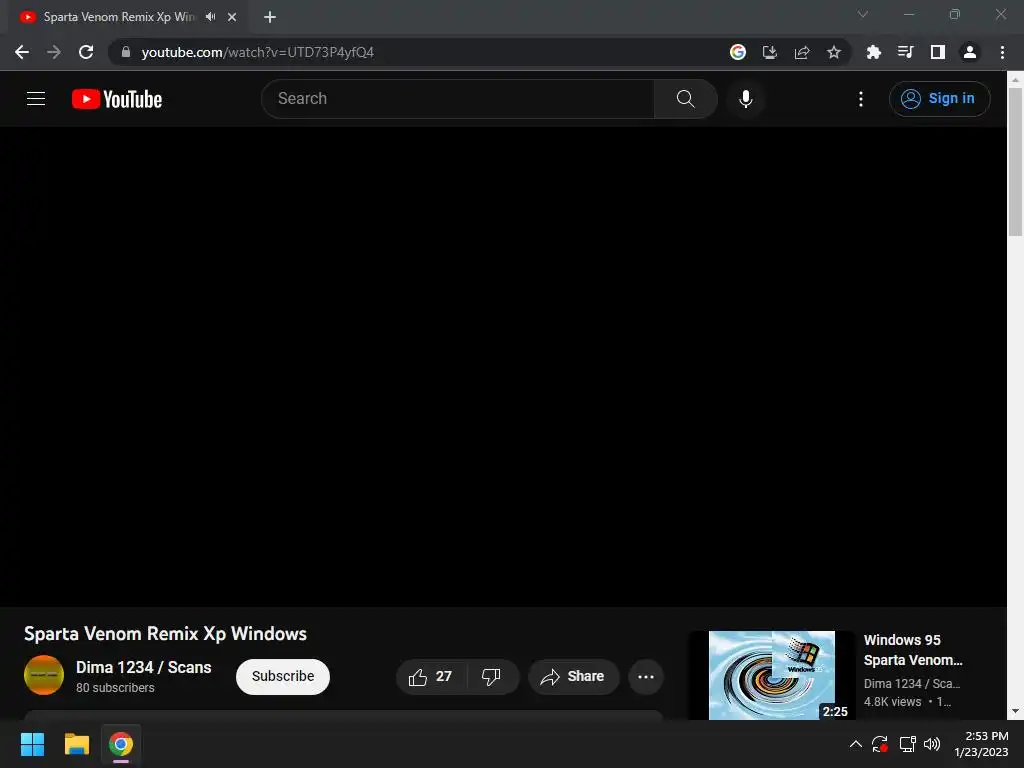The height and width of the screenshot is (768, 1024).
Task: Open Chrome's three-dot customize menu
Action: pyautogui.click(x=1002, y=52)
